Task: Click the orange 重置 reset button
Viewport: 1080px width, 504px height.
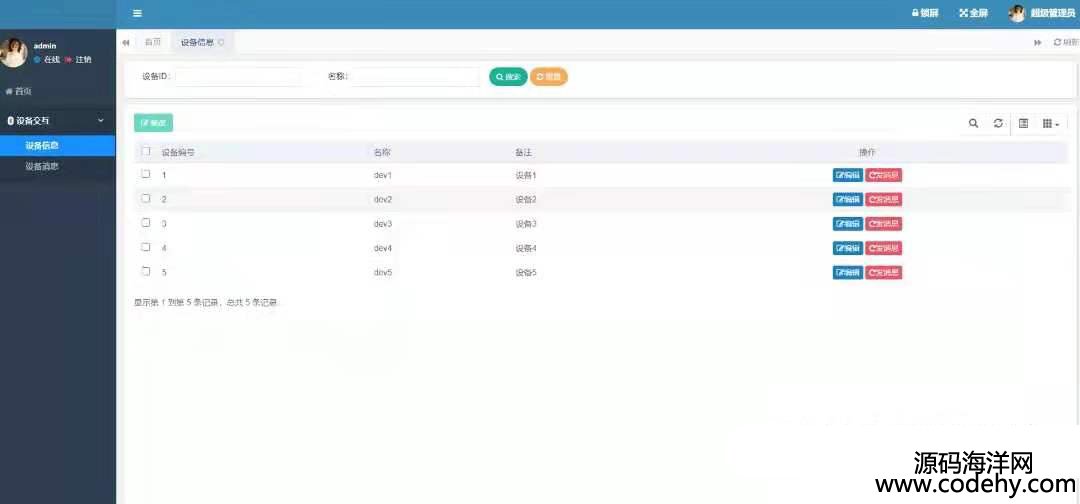Action: coord(548,77)
